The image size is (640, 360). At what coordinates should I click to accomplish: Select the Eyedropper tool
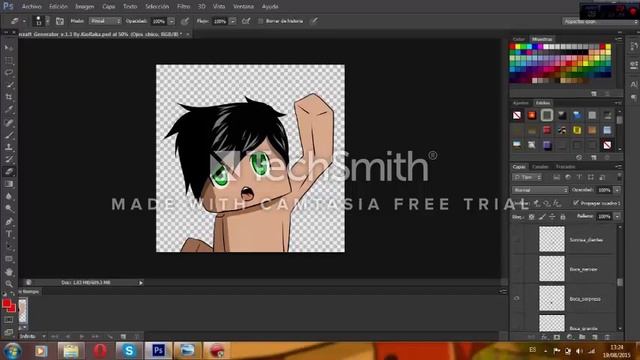click(x=9, y=109)
